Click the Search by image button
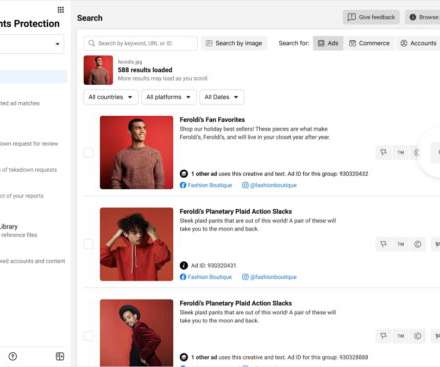 coord(234,43)
